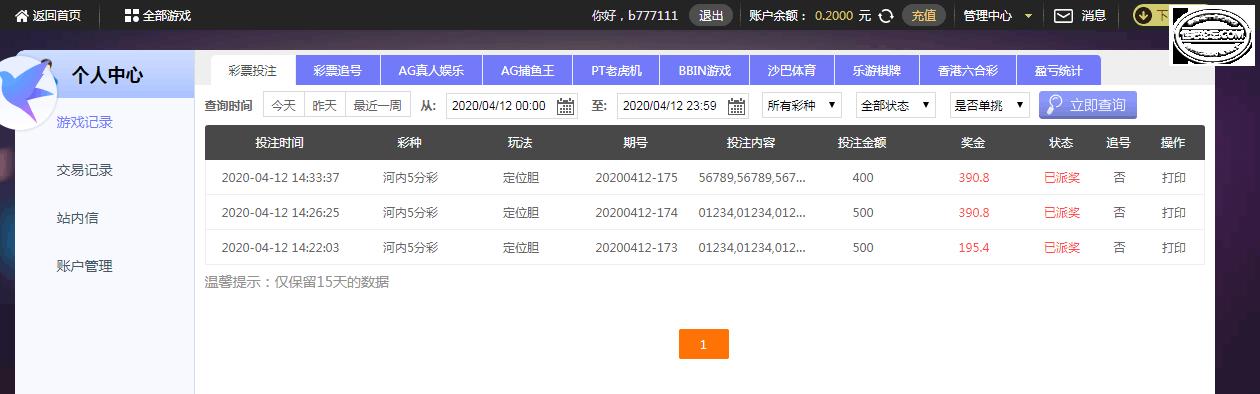Select the 今天 quick time filter

(284, 105)
